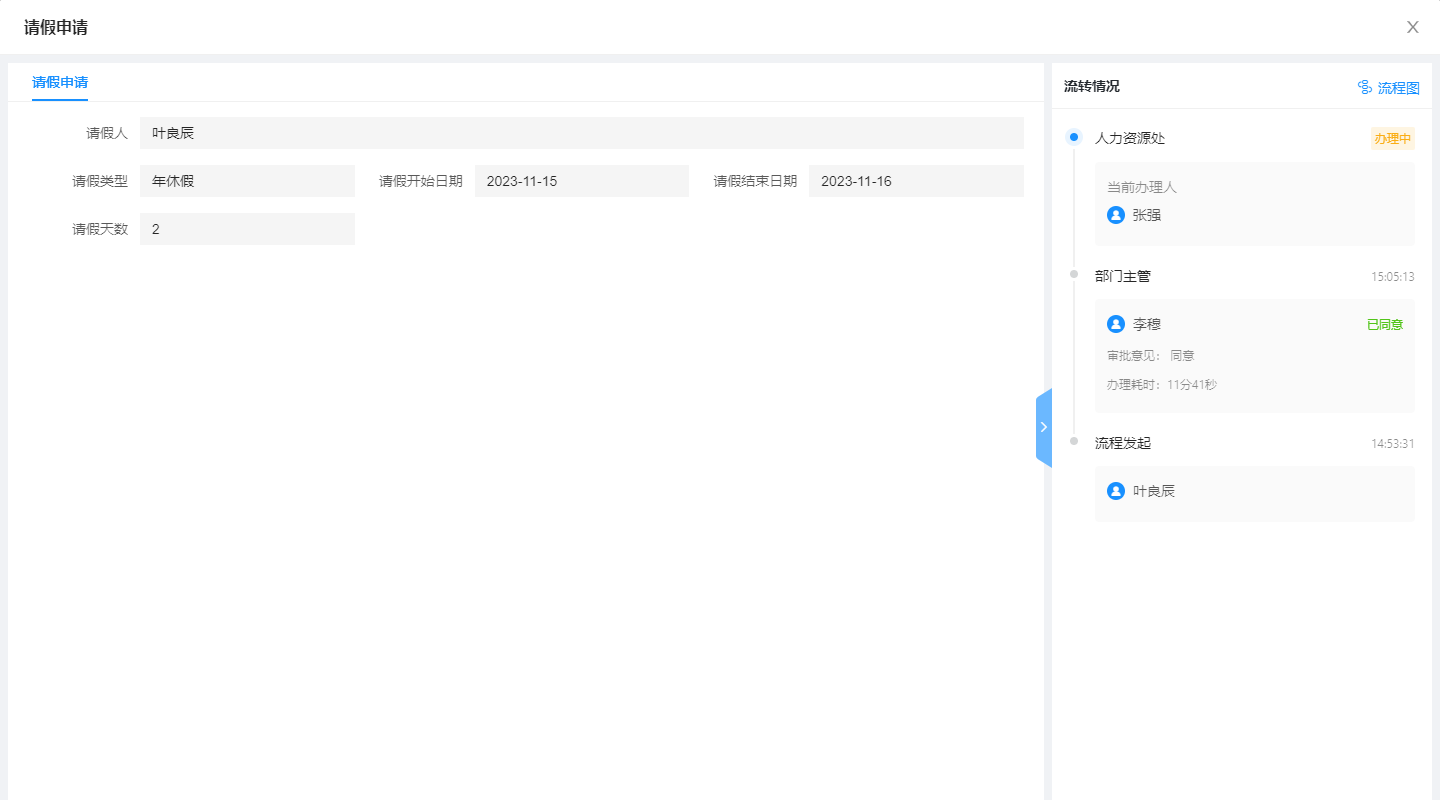
Task: Click 叶良辰's avatar in 流程发起 step
Action: tap(1116, 491)
